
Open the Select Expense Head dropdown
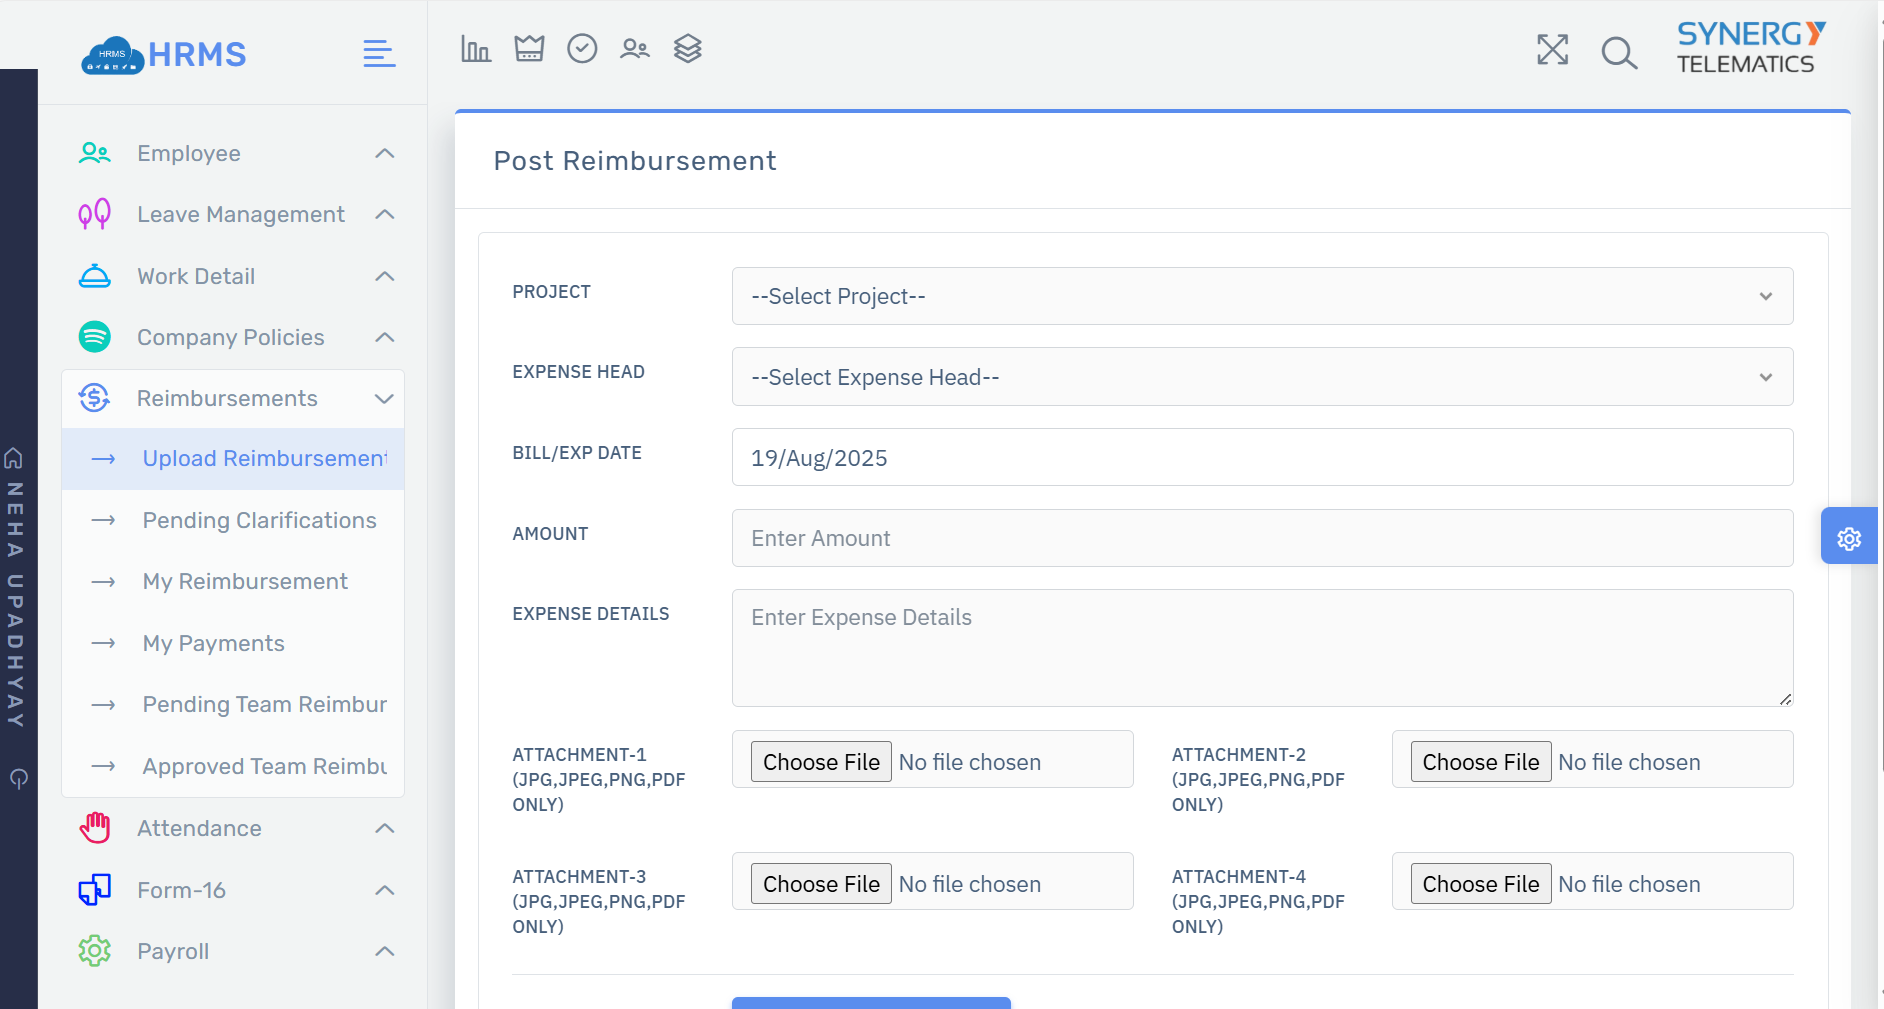tap(1262, 377)
